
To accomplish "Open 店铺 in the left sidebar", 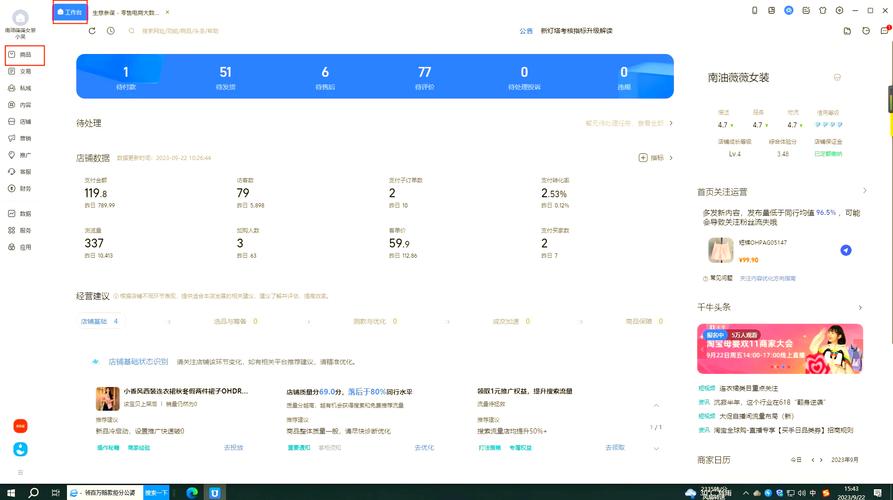I will click(20, 121).
